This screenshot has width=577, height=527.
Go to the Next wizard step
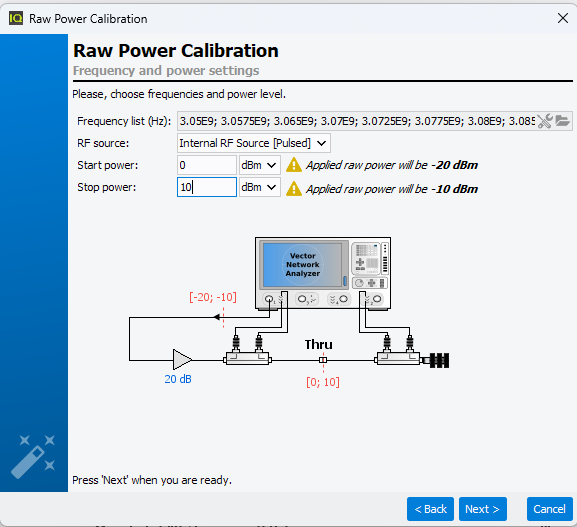point(482,509)
